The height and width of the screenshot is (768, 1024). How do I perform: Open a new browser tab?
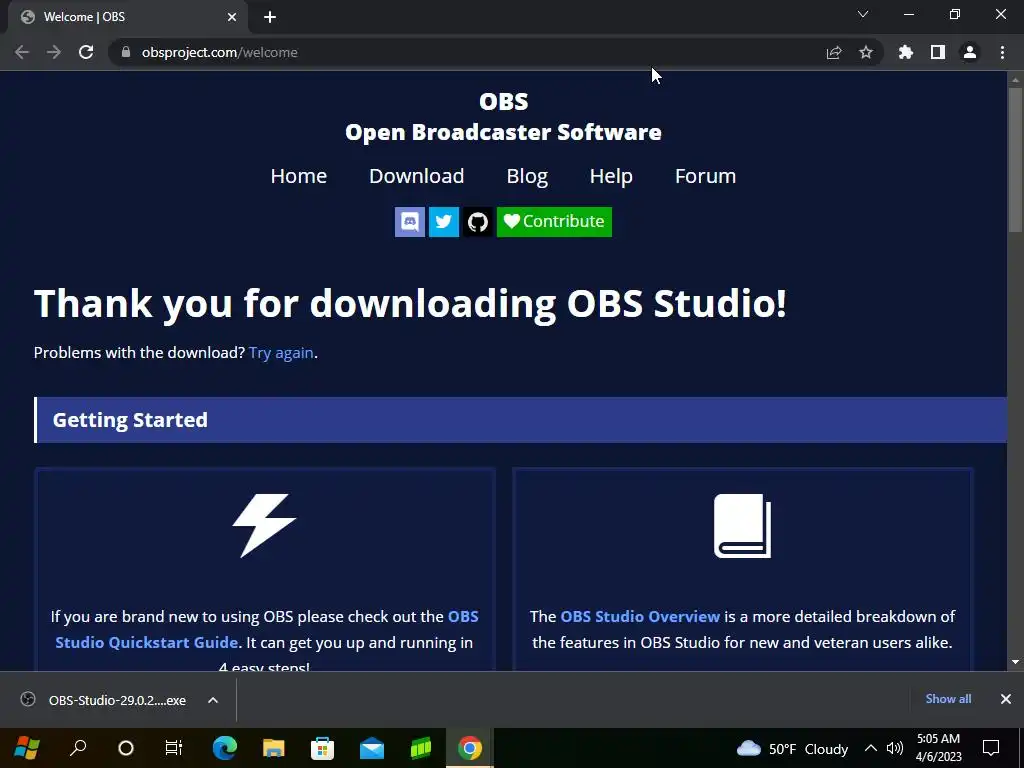pyautogui.click(x=270, y=17)
